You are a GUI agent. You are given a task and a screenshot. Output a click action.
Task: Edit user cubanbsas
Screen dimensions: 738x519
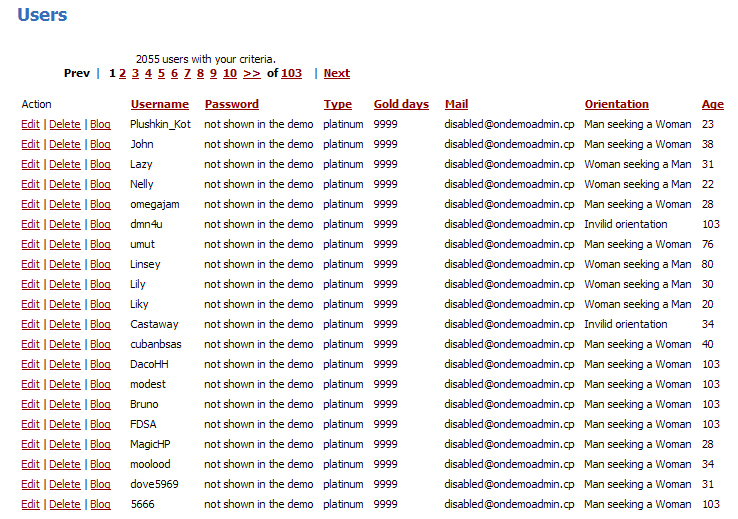click(x=30, y=344)
